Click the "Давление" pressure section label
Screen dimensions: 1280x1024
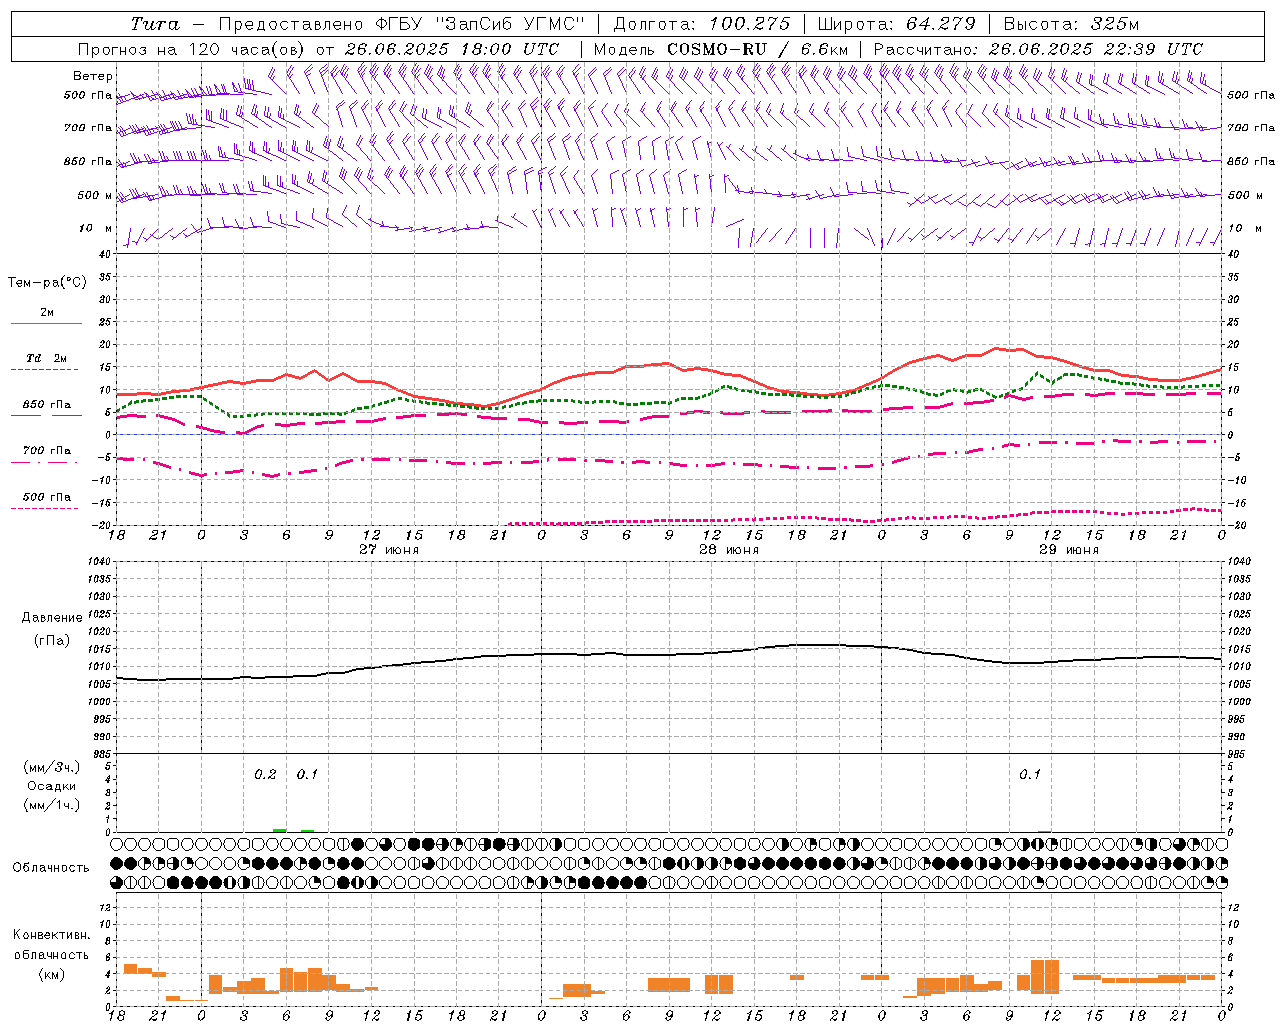pyautogui.click(x=51, y=618)
